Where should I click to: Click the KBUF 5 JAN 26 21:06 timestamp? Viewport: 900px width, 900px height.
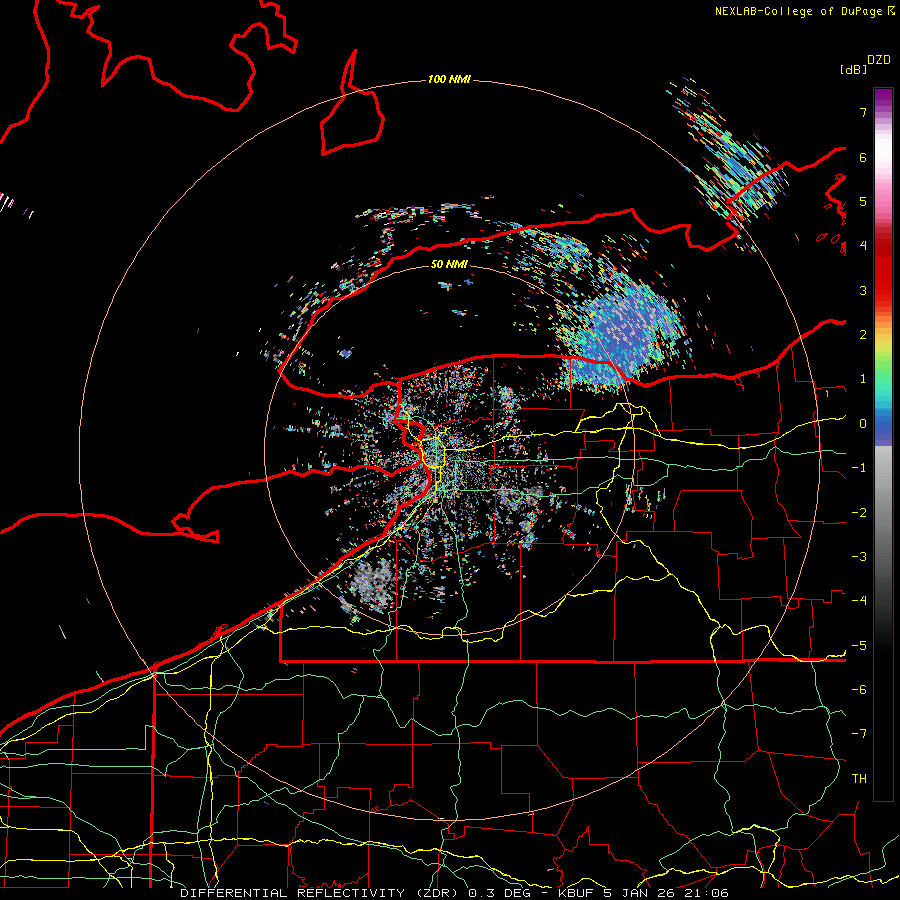(x=643, y=893)
